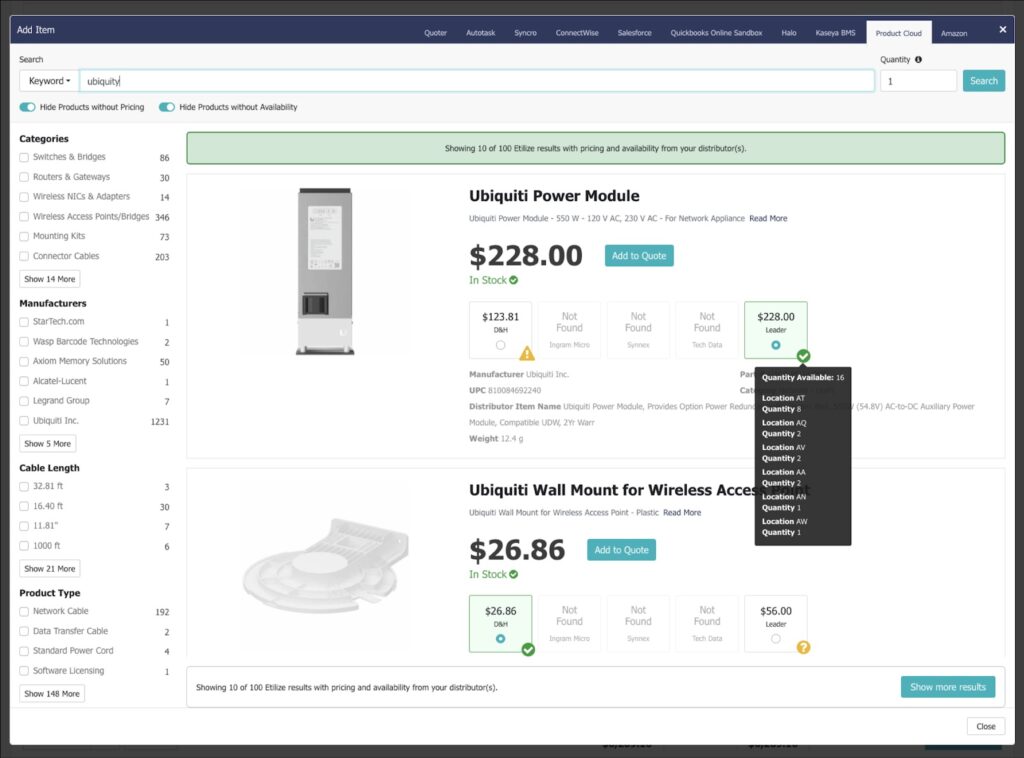Check the Connector Cables category
The image size is (1024, 758).
pos(24,257)
